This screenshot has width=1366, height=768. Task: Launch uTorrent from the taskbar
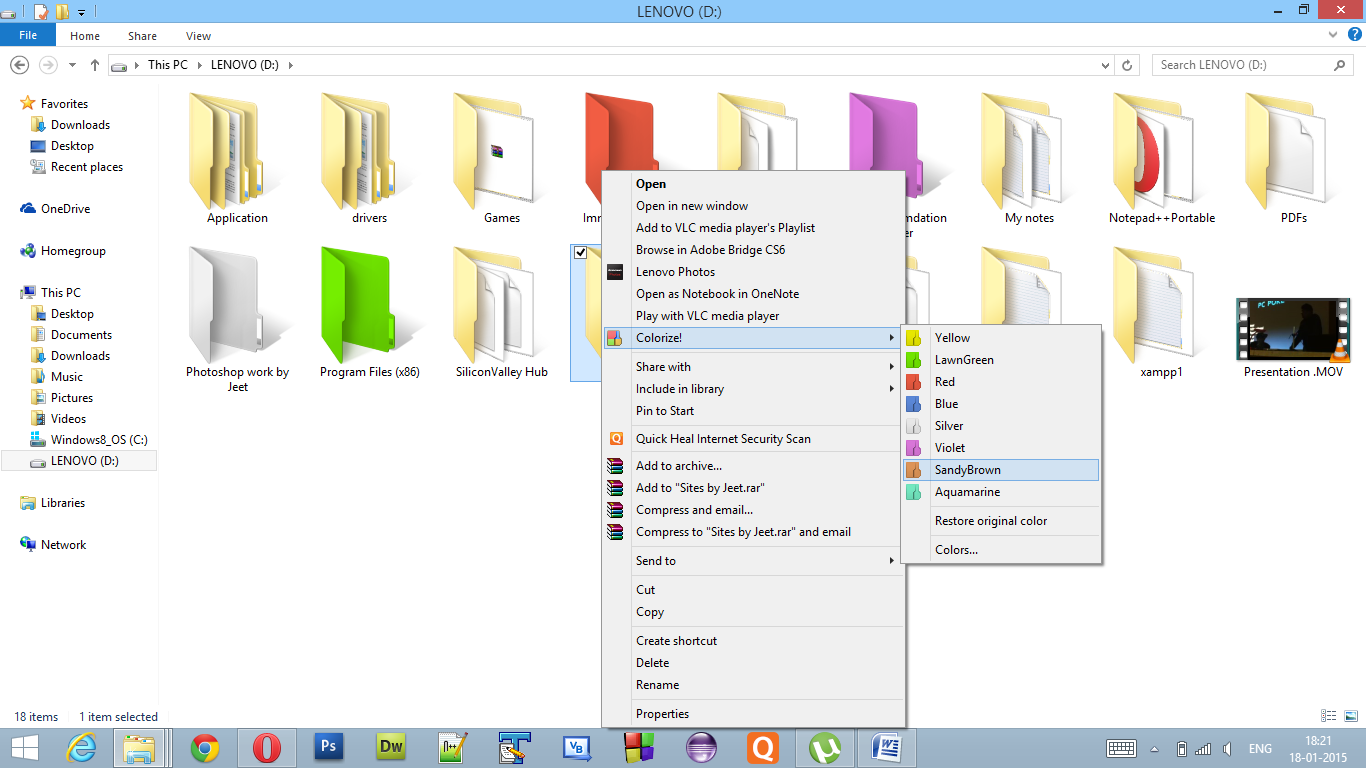tap(824, 747)
